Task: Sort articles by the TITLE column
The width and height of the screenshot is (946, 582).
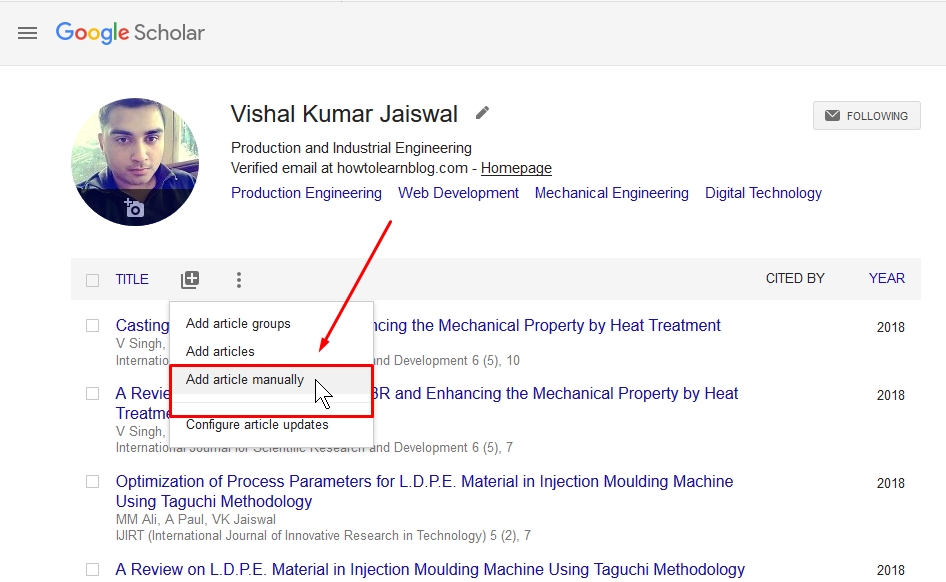Action: (x=132, y=280)
